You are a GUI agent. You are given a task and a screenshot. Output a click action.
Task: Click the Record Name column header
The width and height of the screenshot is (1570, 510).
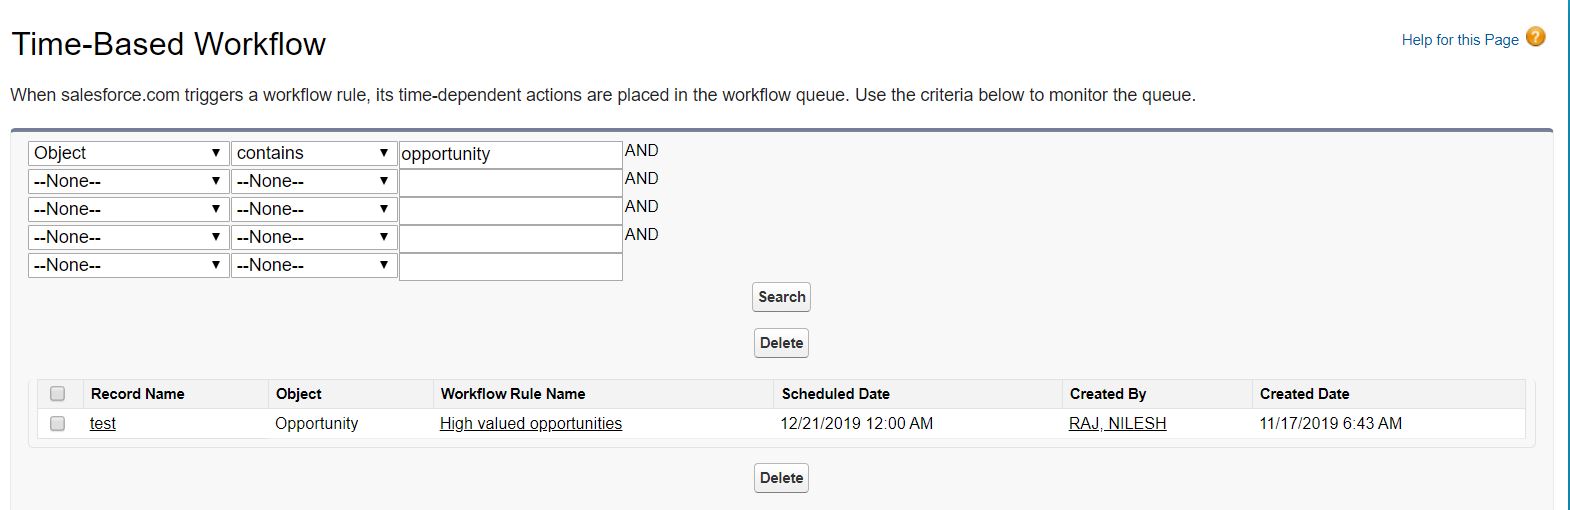coord(138,394)
